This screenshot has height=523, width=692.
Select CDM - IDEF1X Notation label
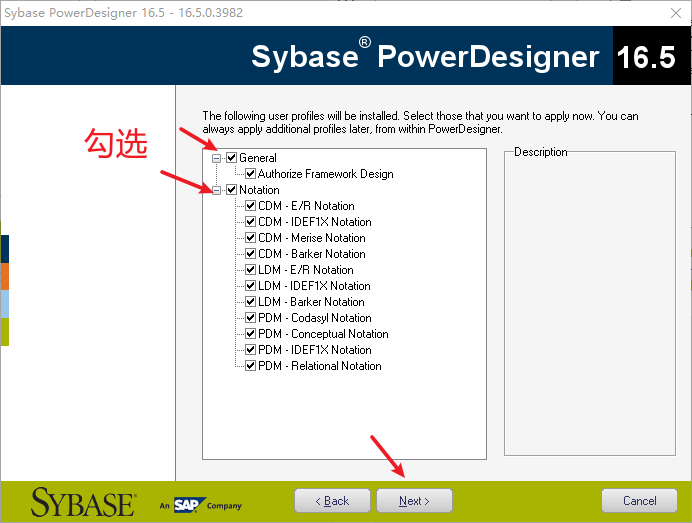(315, 222)
